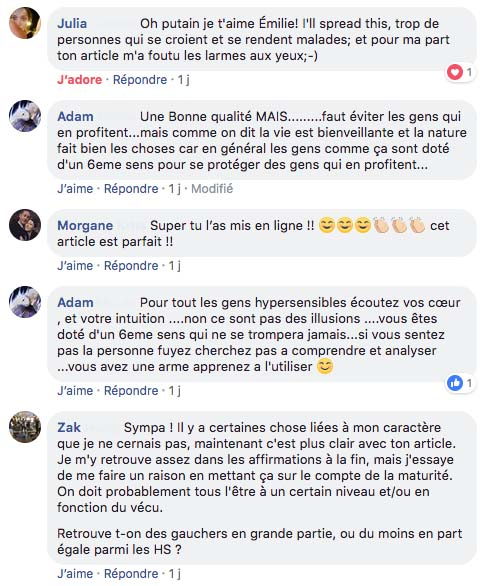
Task: Open Adam's avatar on the first comment
Action: tap(25, 116)
